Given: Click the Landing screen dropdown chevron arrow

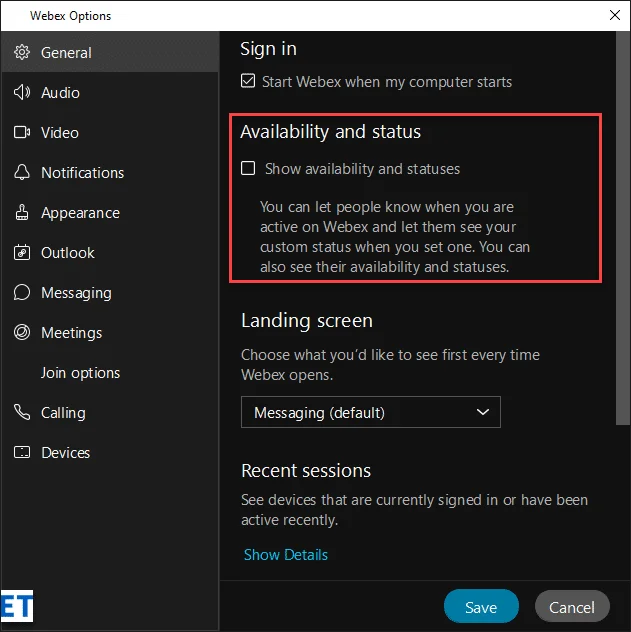Looking at the screenshot, I should 483,412.
